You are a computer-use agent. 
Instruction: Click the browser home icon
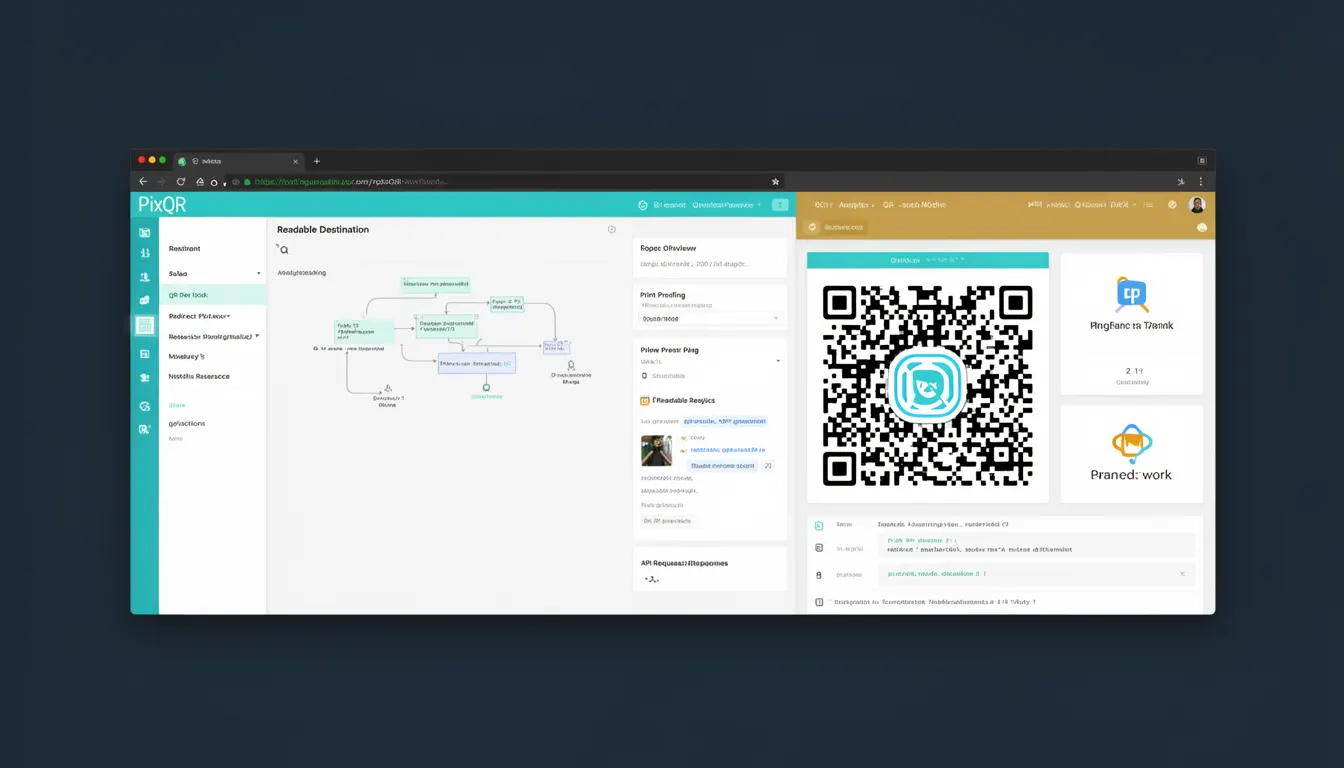click(200, 182)
